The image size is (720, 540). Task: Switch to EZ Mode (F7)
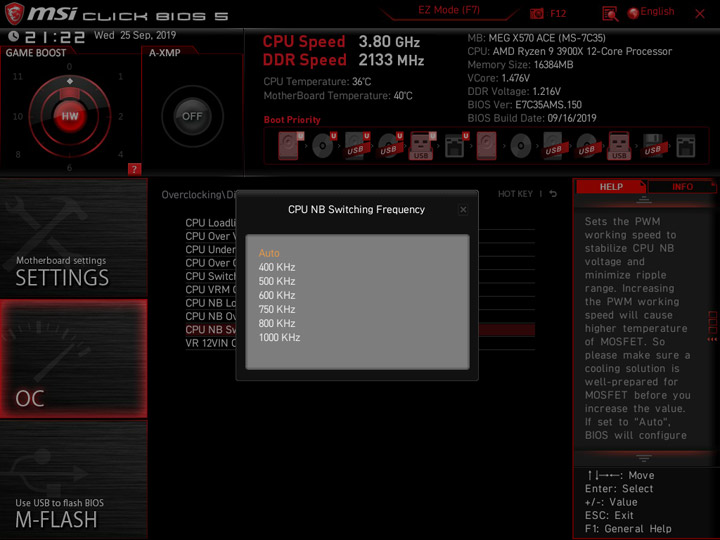(x=449, y=10)
